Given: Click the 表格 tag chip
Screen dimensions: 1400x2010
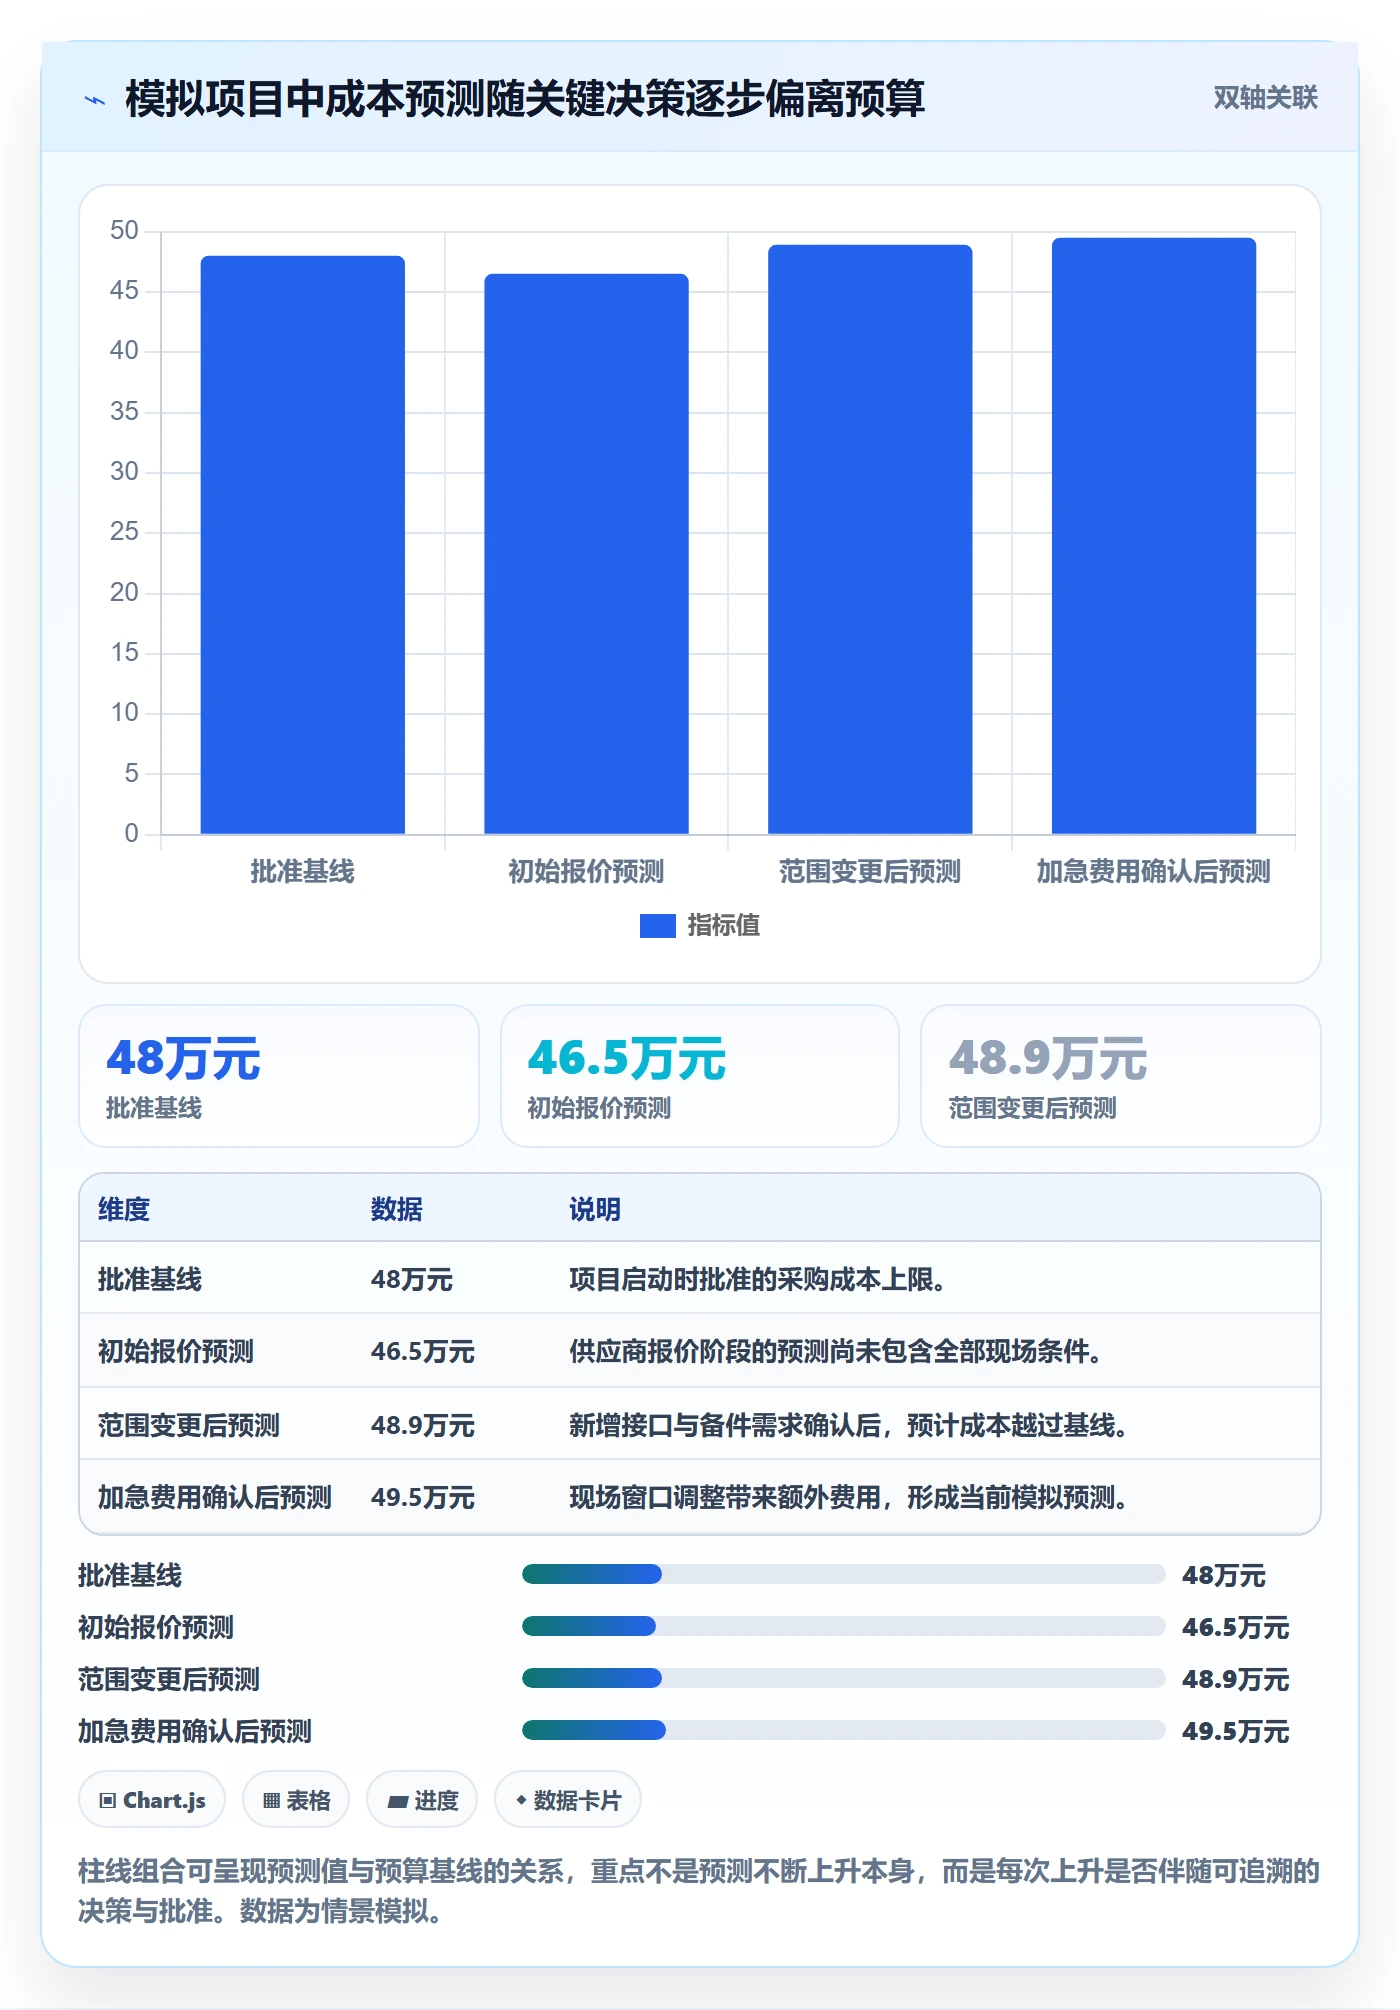Looking at the screenshot, I should 296,1801.
